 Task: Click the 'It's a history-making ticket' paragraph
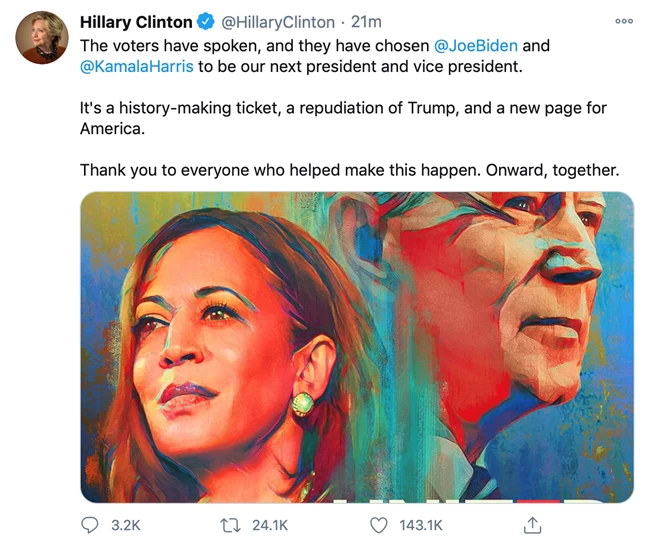coord(343,118)
